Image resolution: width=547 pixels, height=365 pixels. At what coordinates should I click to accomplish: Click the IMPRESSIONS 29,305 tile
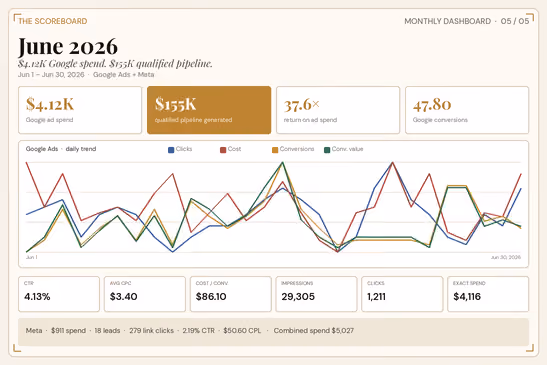pos(316,294)
